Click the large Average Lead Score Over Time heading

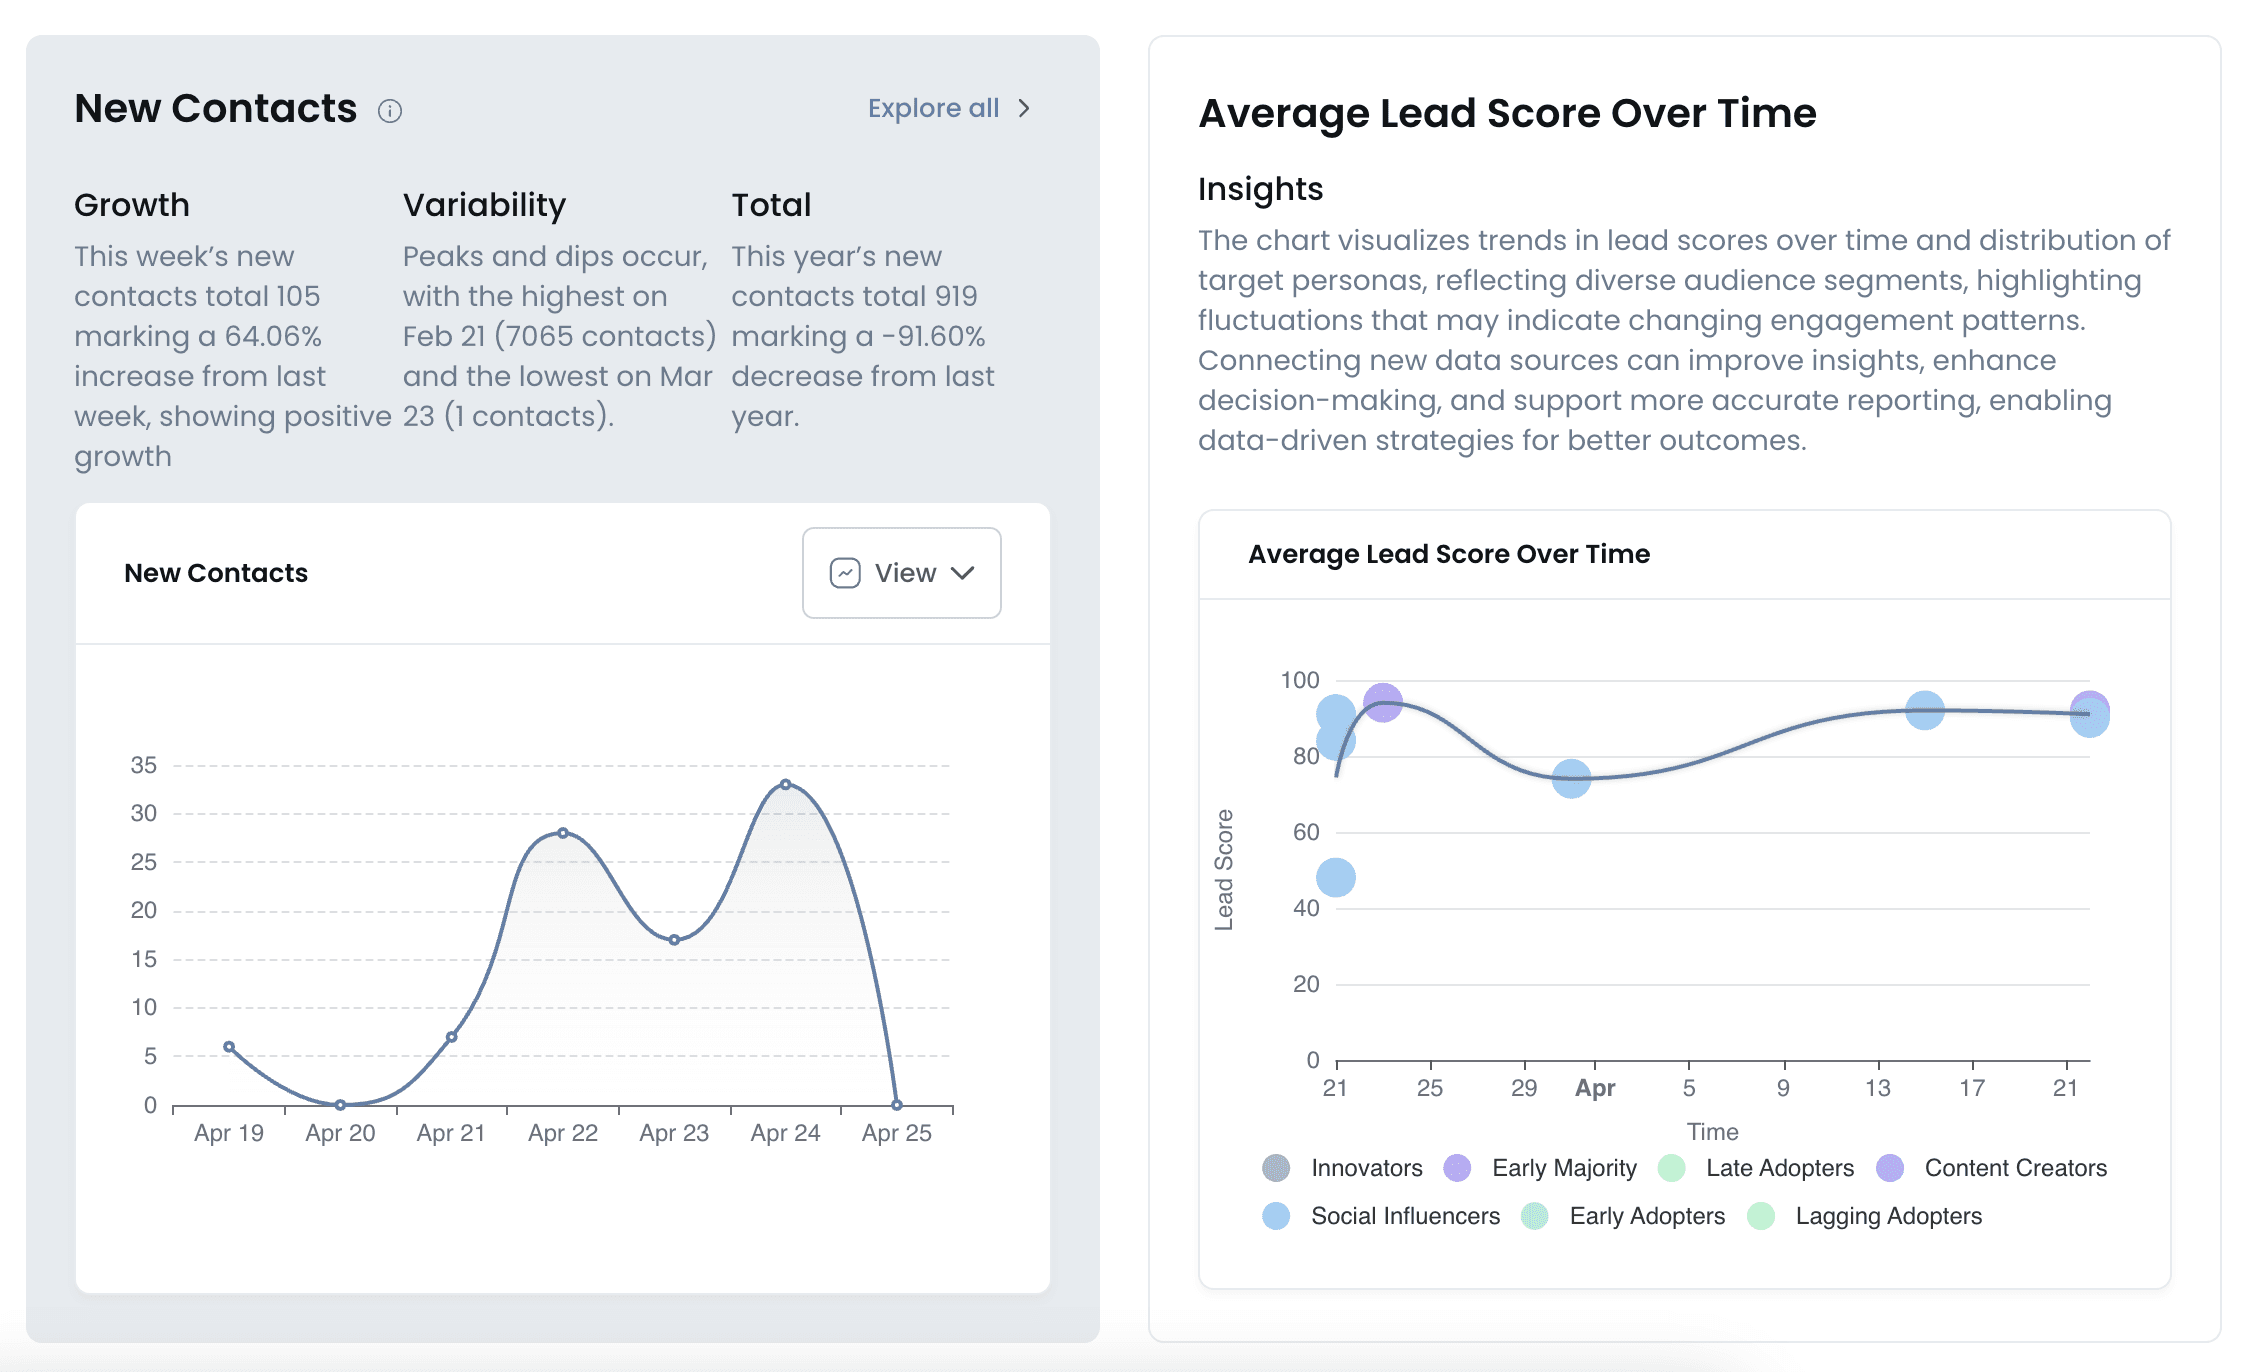(1507, 113)
